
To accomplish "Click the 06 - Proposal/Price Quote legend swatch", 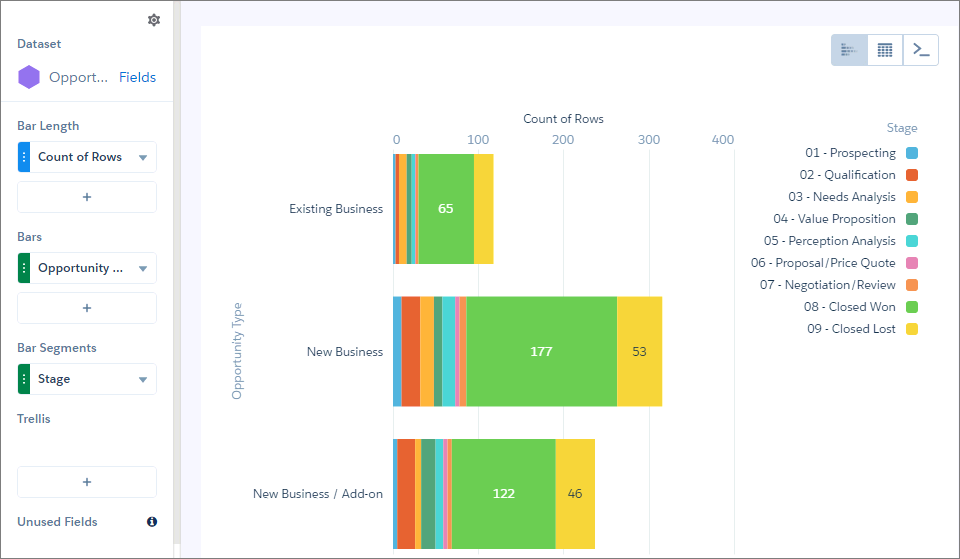I will click(912, 263).
